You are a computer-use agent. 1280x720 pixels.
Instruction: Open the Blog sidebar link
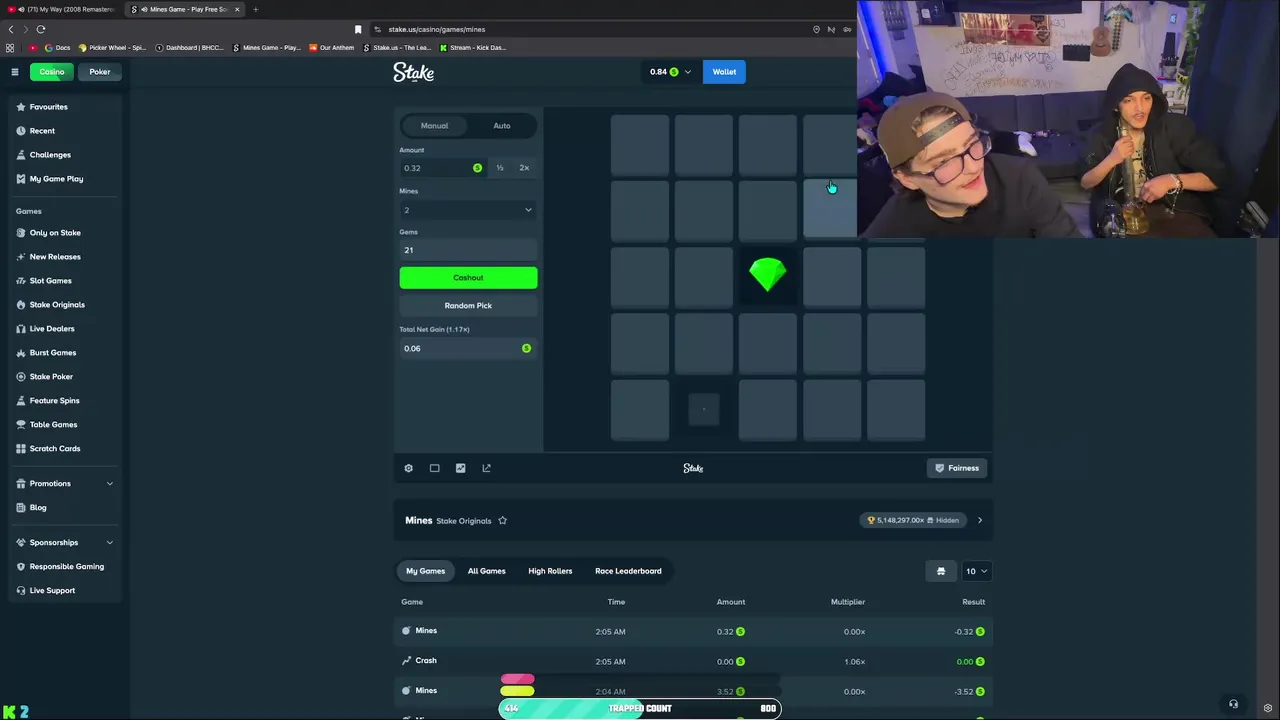click(x=38, y=508)
